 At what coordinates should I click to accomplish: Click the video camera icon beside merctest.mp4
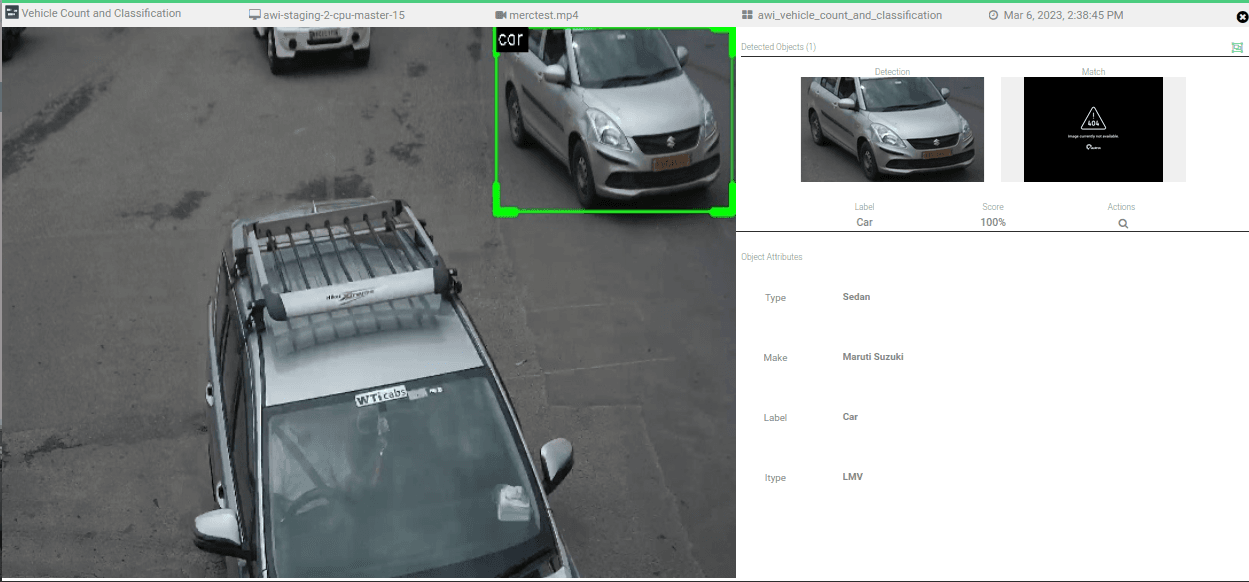[x=500, y=16]
